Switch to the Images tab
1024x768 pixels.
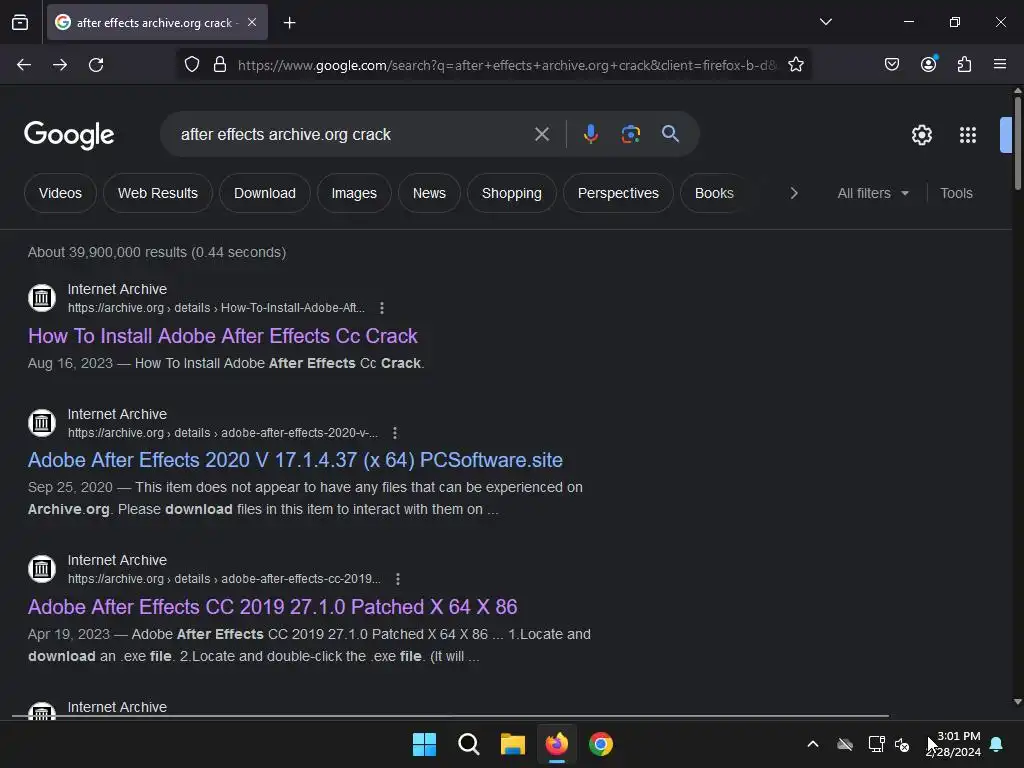pos(354,193)
